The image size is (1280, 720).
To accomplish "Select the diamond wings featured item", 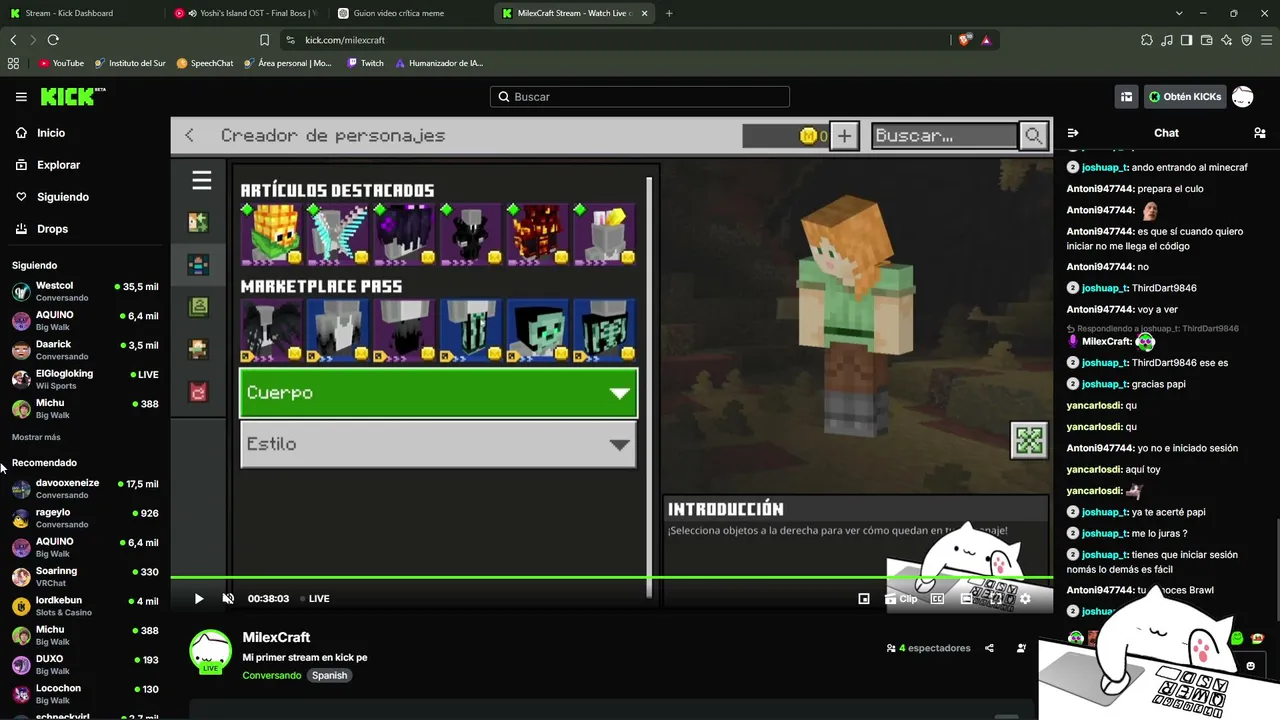I will pos(338,234).
